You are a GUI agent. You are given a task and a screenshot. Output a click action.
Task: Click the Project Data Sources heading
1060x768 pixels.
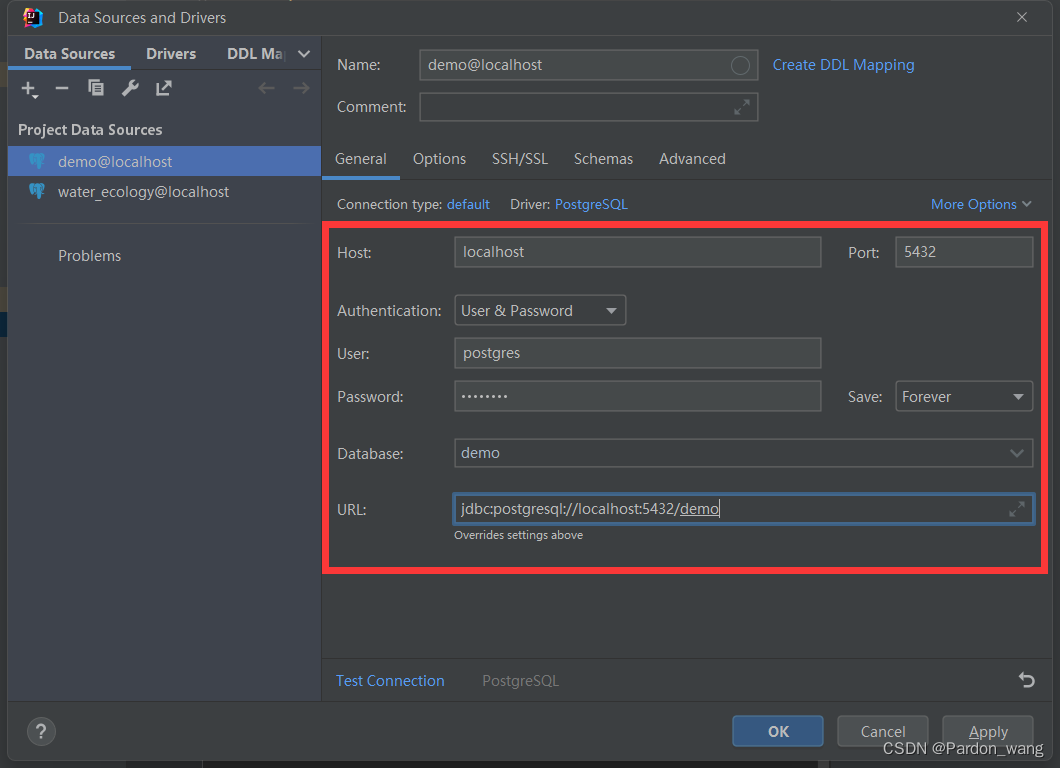(x=90, y=130)
